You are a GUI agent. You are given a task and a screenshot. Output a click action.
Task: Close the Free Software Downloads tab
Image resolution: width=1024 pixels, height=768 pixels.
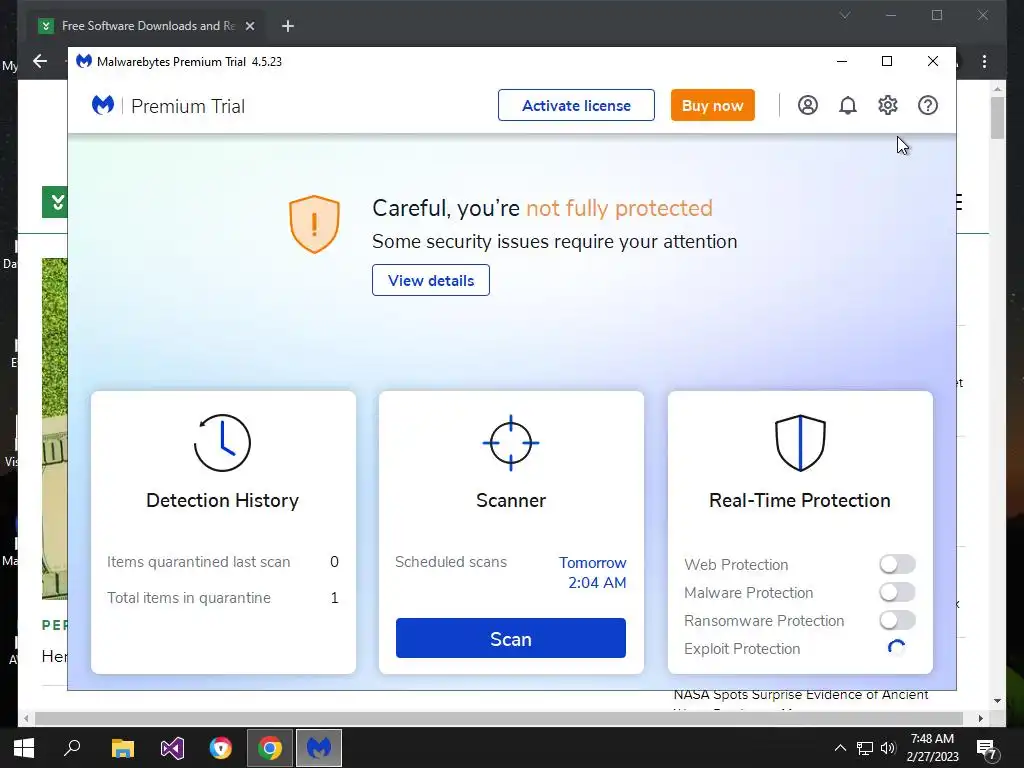click(x=249, y=26)
